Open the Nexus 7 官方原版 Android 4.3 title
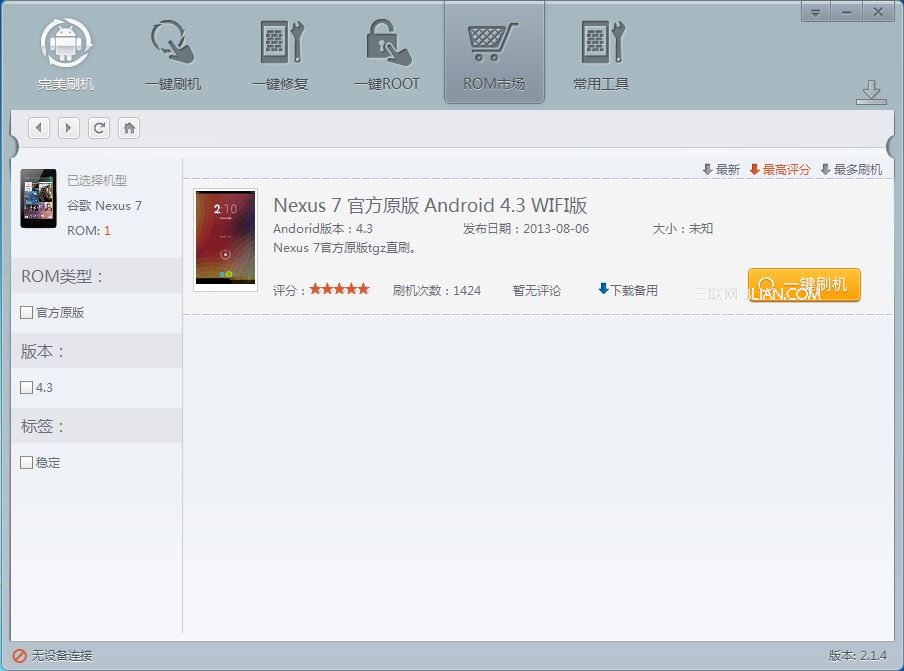Image resolution: width=904 pixels, height=671 pixels. point(430,205)
